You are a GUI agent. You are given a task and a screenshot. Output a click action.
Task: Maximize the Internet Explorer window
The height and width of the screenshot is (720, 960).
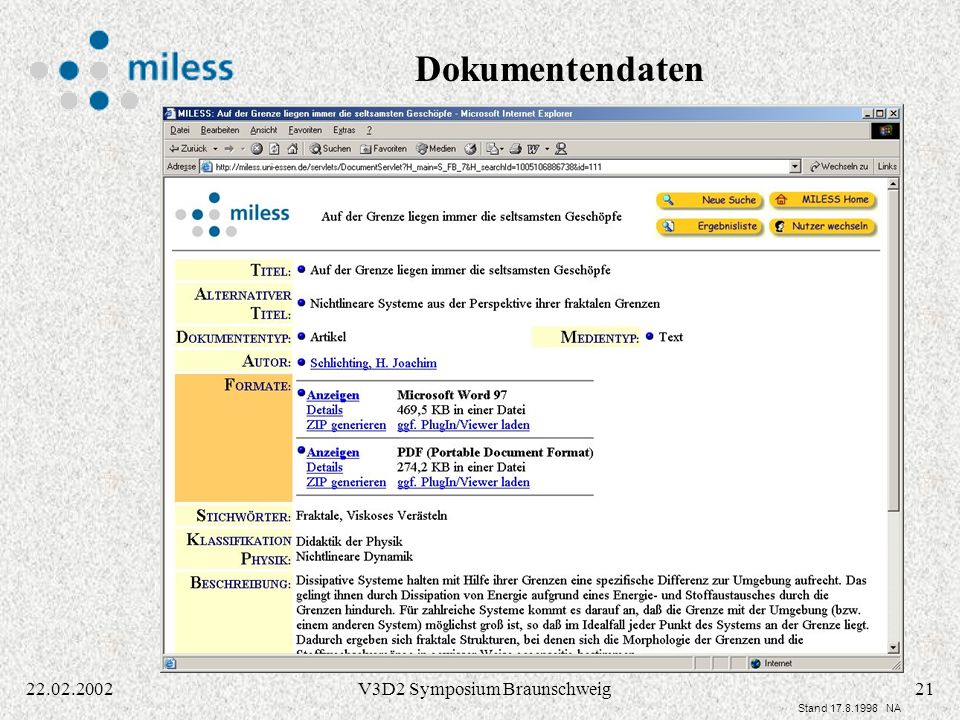(x=880, y=113)
